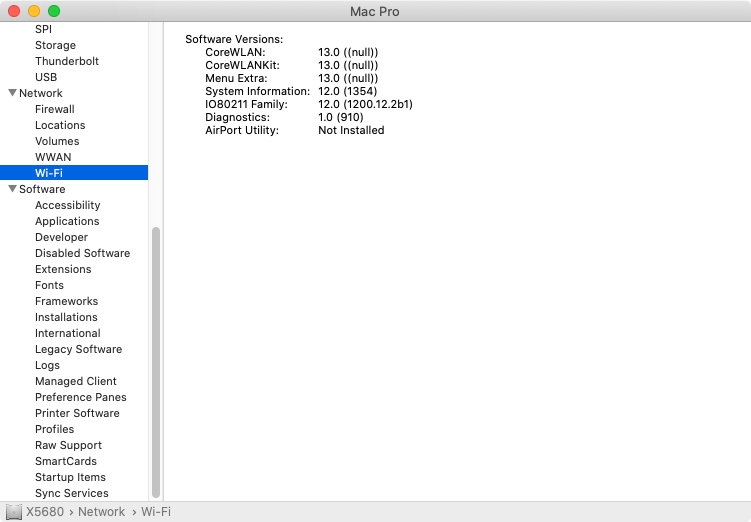
Task: Select Locations under Network
Action: click(60, 125)
